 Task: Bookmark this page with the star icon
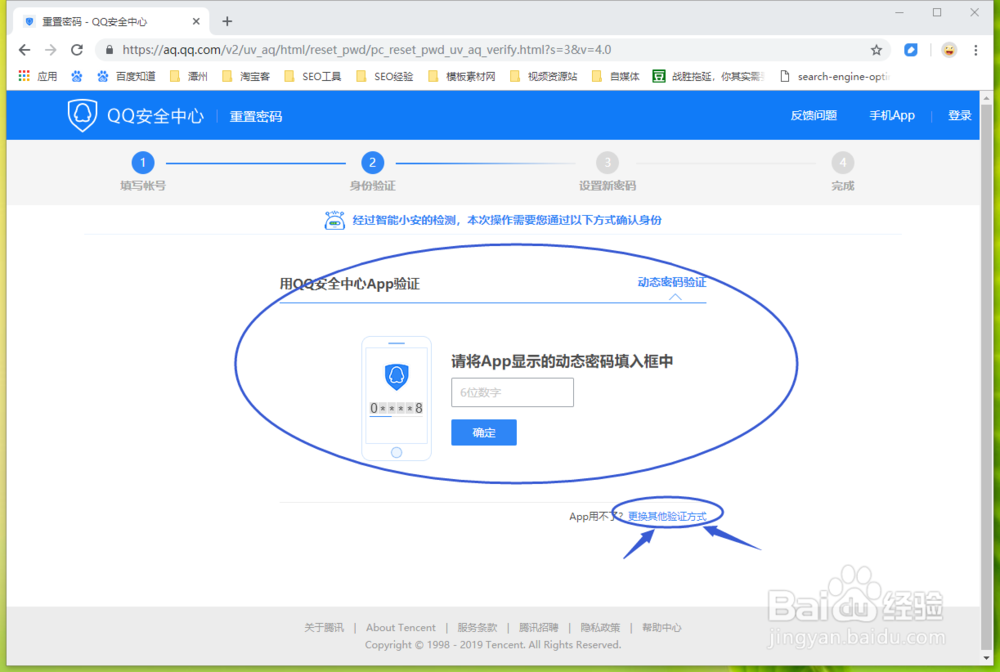876,50
